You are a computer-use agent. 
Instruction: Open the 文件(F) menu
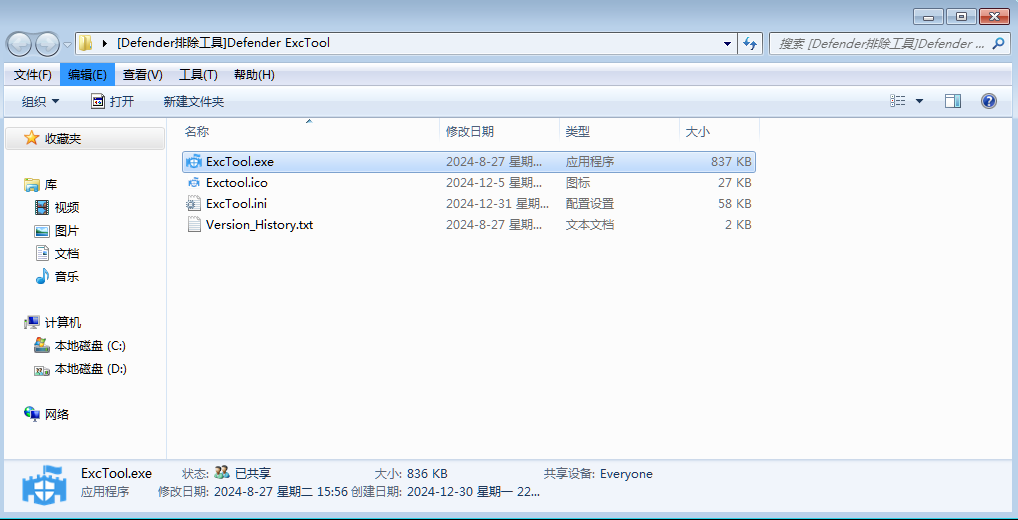pyautogui.click(x=32, y=75)
